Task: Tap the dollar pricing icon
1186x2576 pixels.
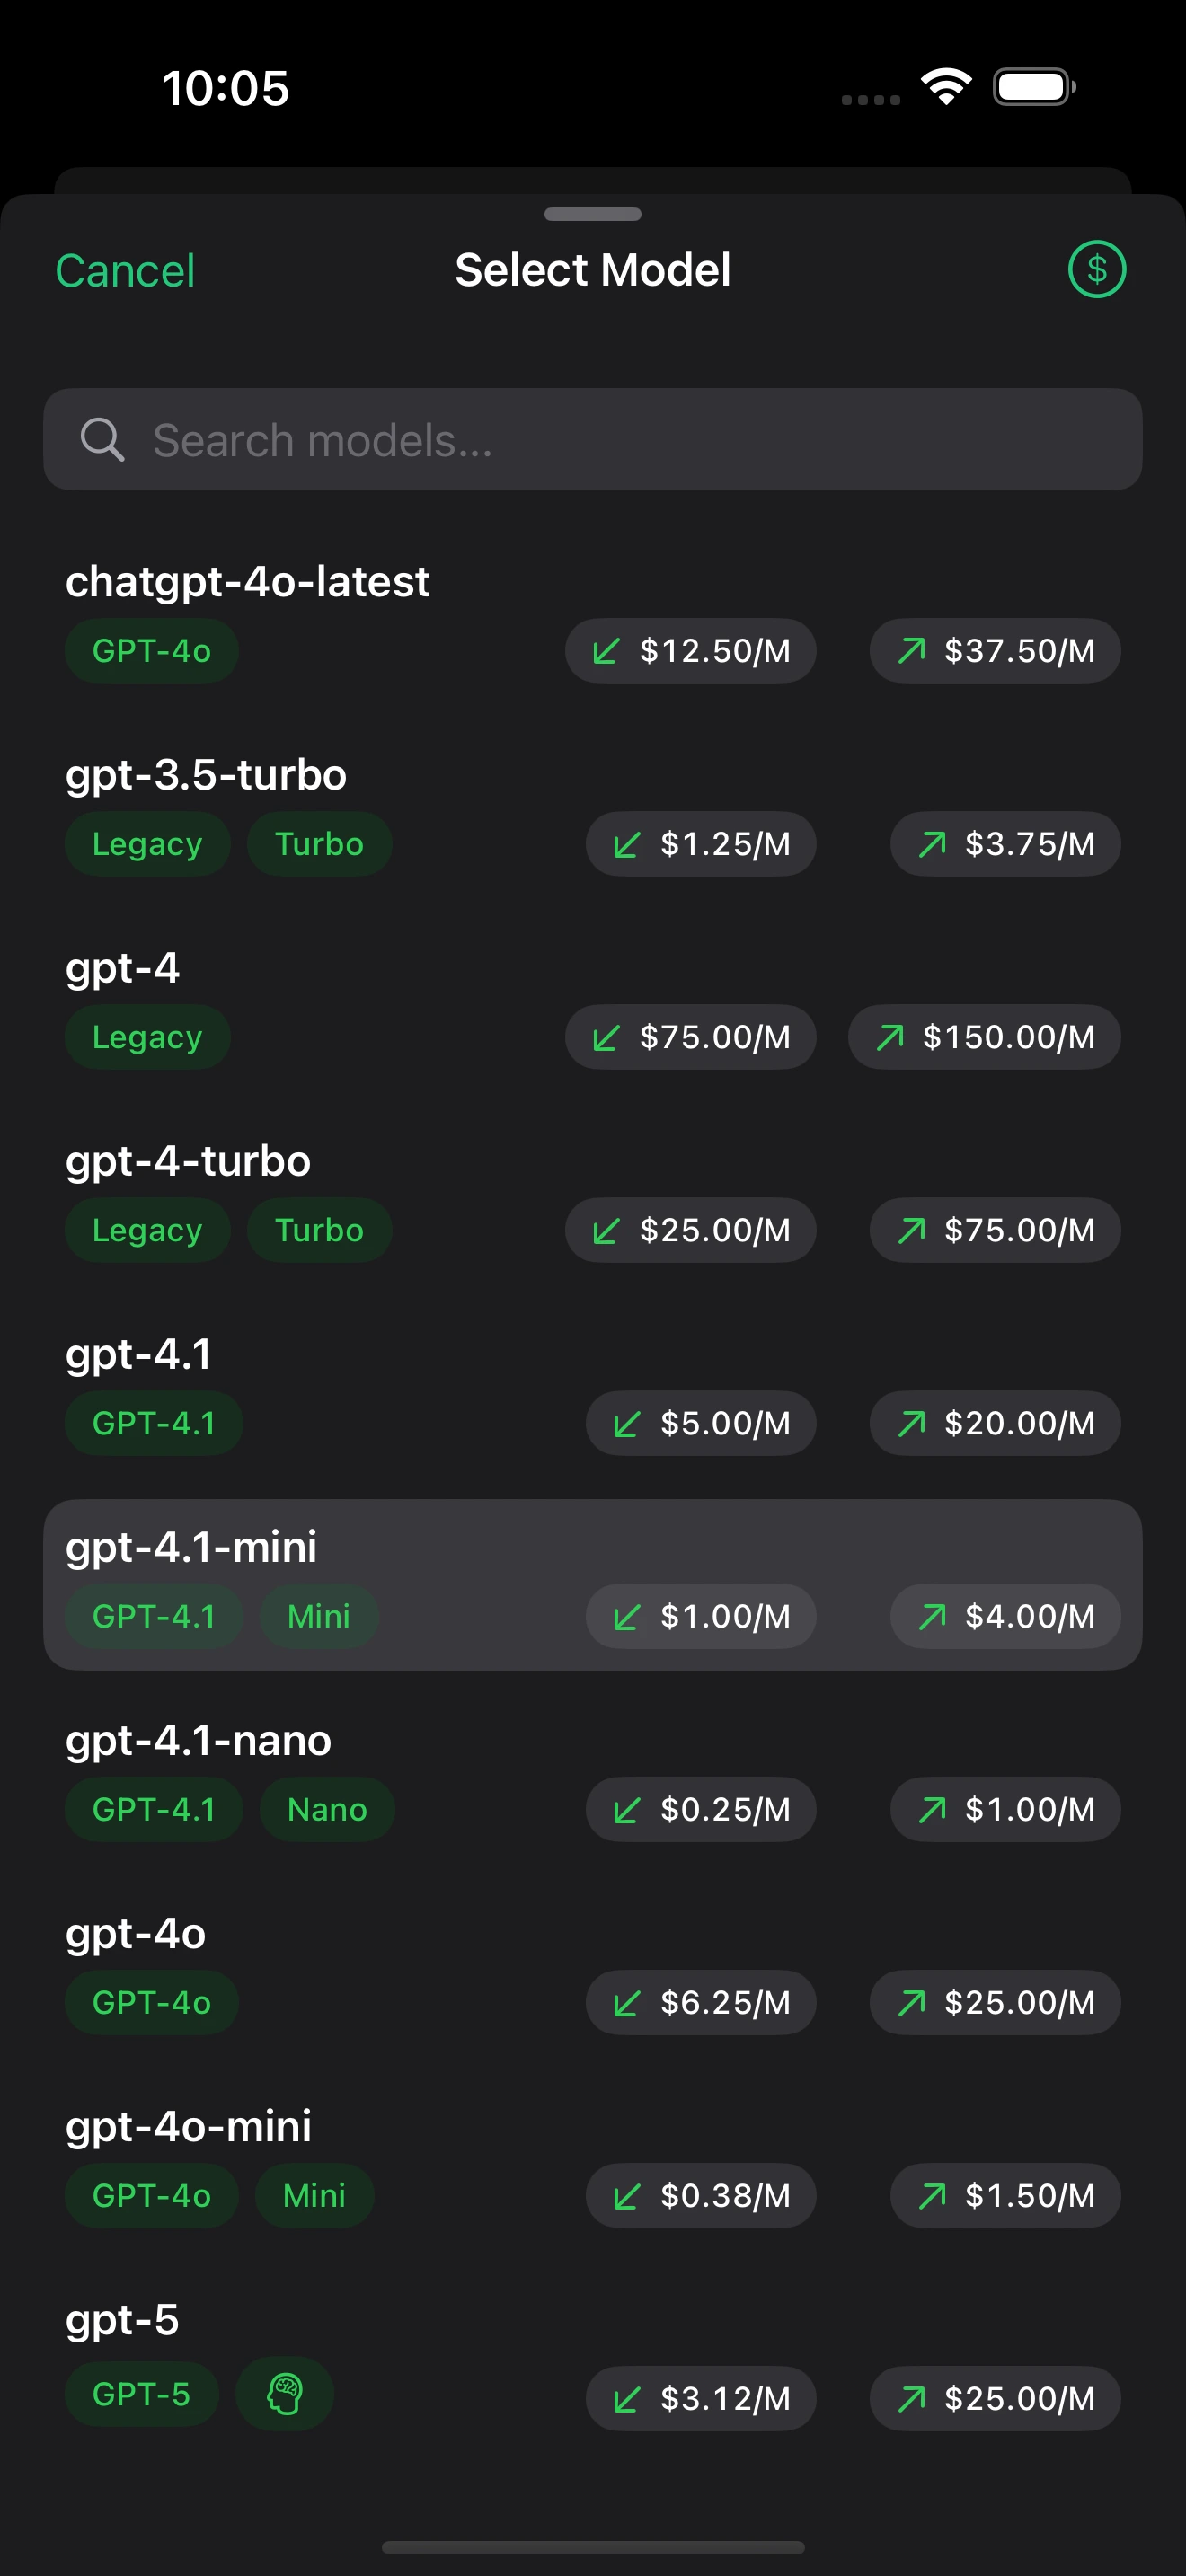Action: tap(1096, 269)
